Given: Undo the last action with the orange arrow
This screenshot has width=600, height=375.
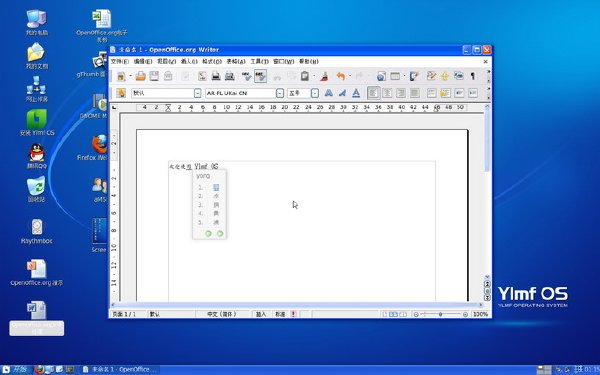Looking at the screenshot, I should coord(341,76).
